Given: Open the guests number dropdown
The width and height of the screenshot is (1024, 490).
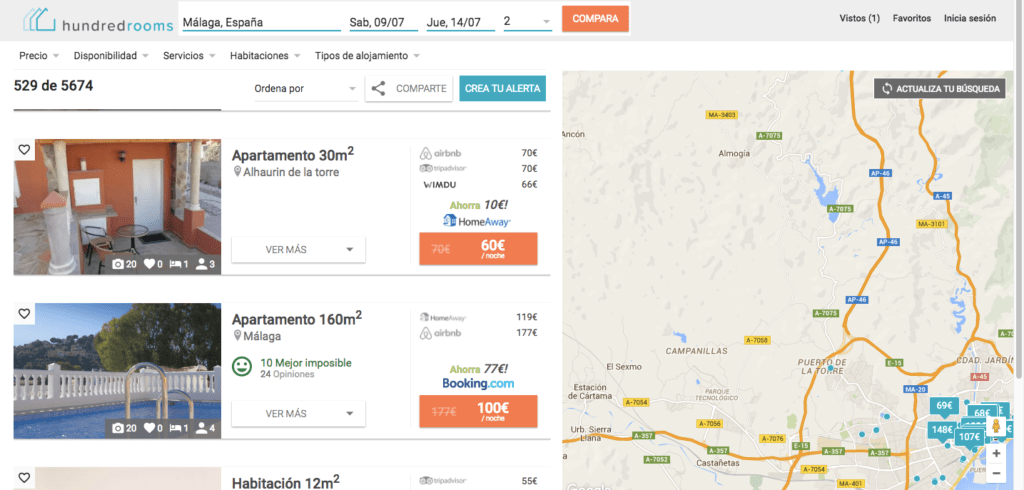Looking at the screenshot, I should coord(528,22).
